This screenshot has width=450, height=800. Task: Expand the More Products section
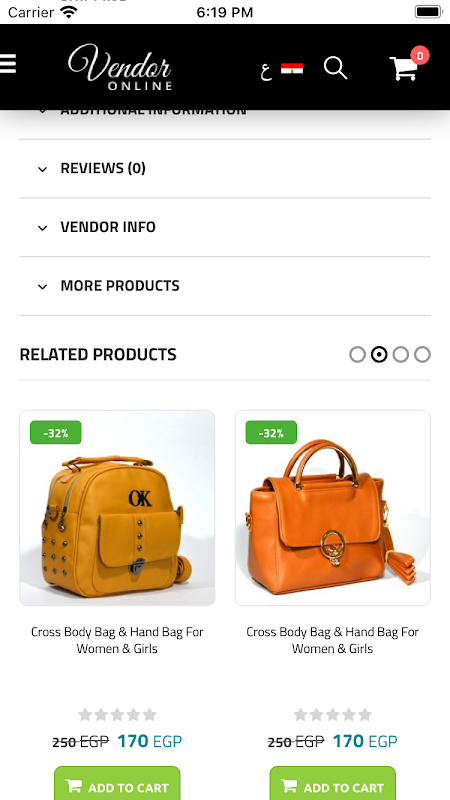click(225, 286)
